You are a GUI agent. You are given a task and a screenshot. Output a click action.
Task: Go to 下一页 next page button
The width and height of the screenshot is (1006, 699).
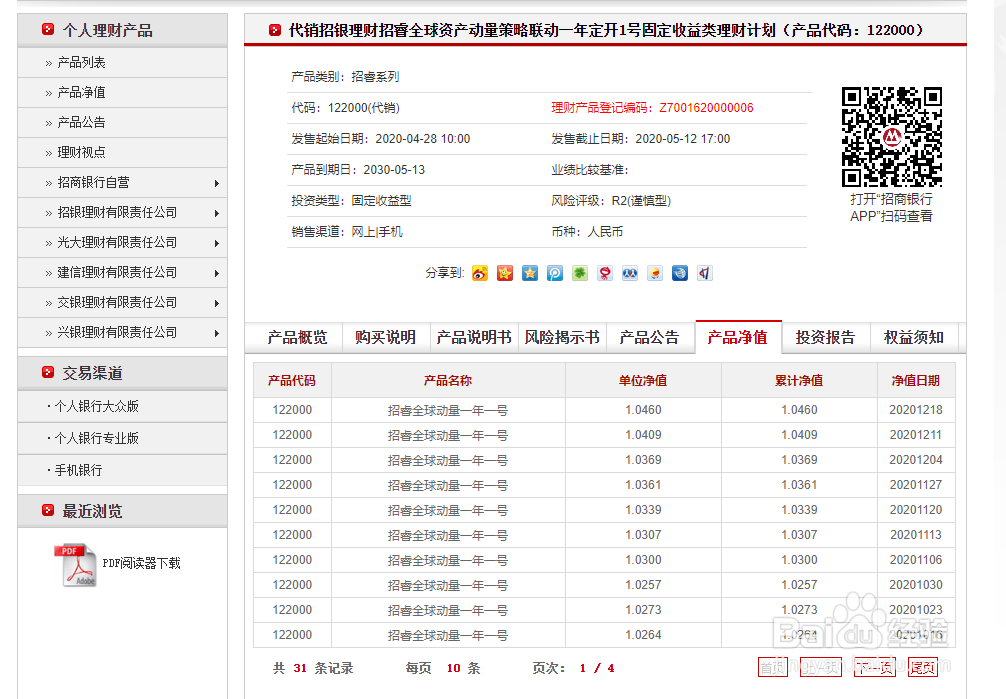coord(875,668)
